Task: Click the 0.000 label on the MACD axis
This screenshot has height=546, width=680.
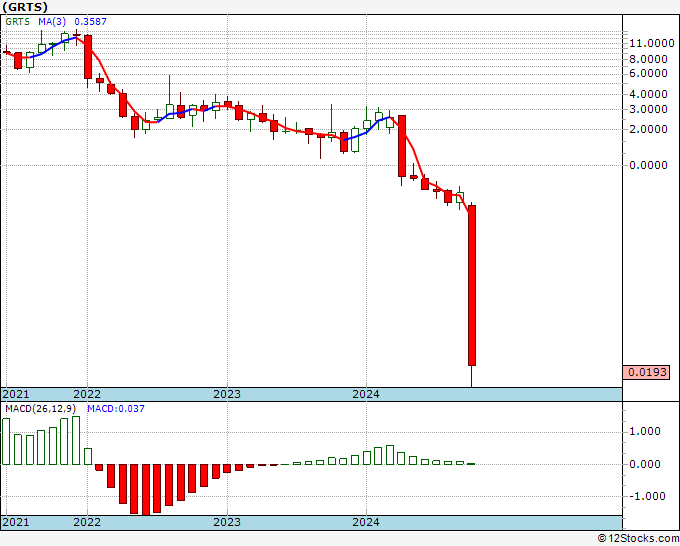Action: point(645,464)
